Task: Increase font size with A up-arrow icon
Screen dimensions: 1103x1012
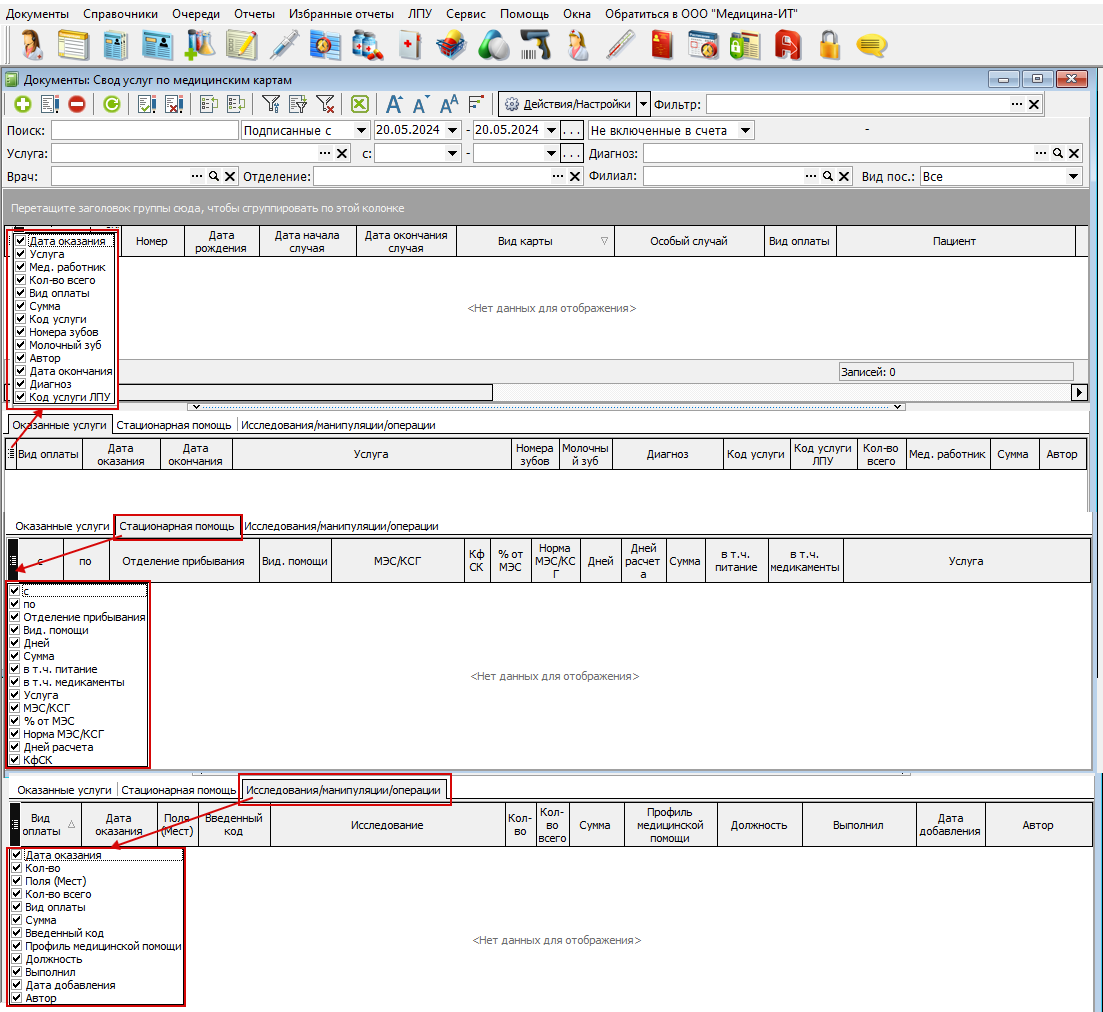Action: (x=394, y=105)
